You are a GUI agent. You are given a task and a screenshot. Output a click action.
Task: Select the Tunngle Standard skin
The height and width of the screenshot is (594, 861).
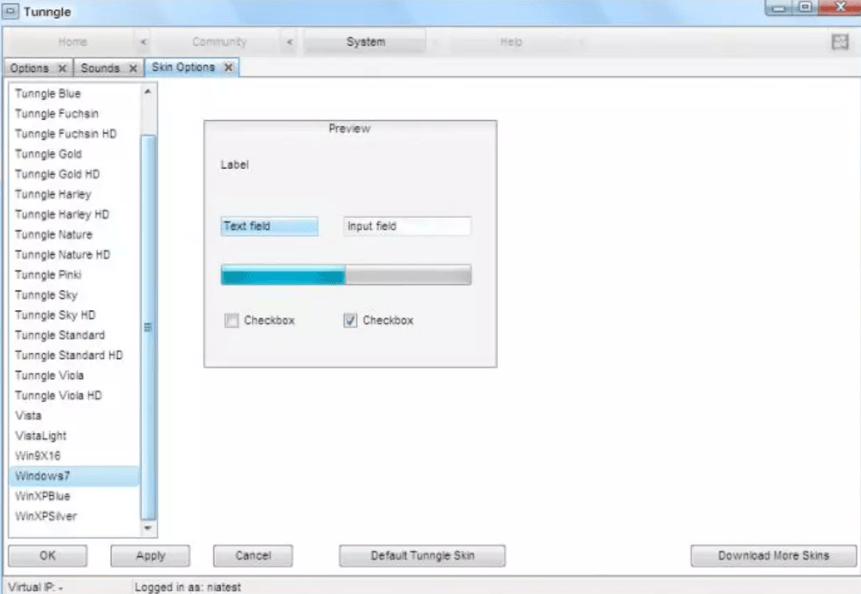coord(75,335)
